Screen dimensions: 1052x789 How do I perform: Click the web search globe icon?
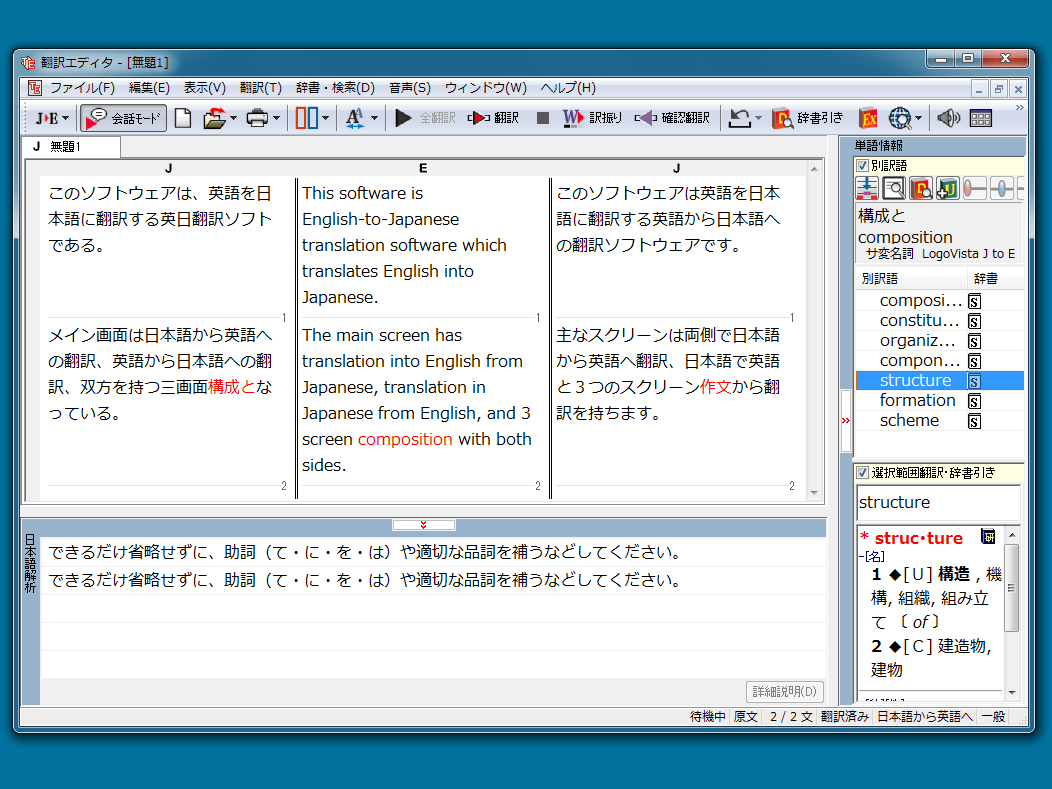tap(900, 118)
